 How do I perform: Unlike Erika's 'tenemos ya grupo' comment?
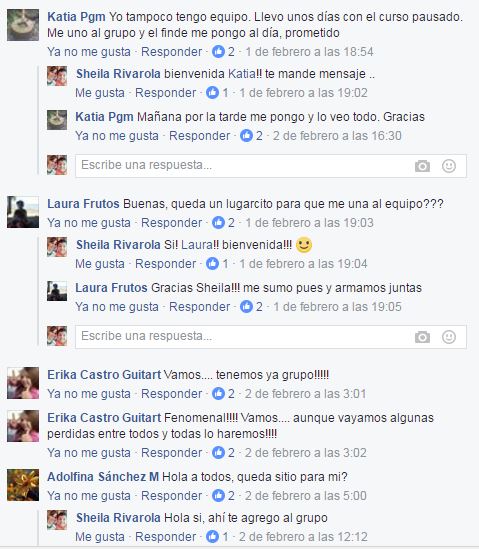(89, 394)
